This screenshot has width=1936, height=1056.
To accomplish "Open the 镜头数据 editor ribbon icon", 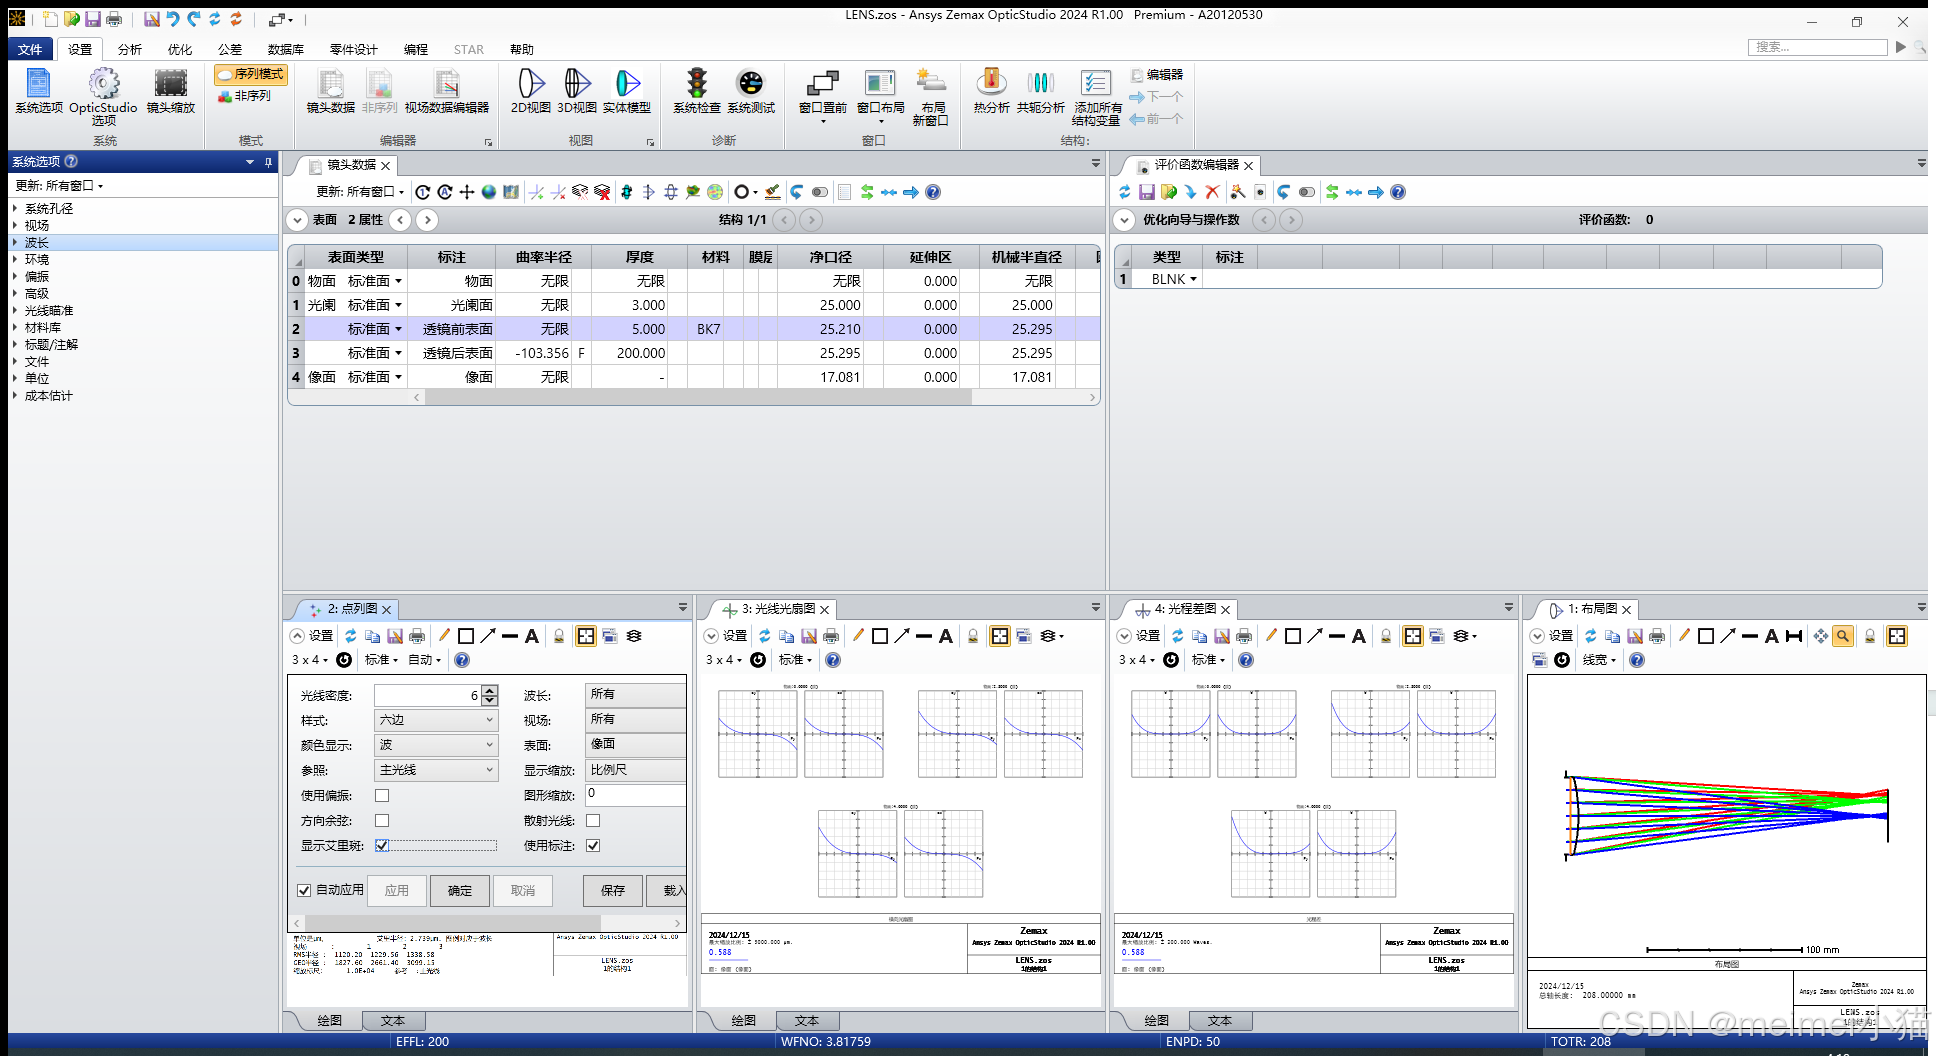I will pos(331,91).
